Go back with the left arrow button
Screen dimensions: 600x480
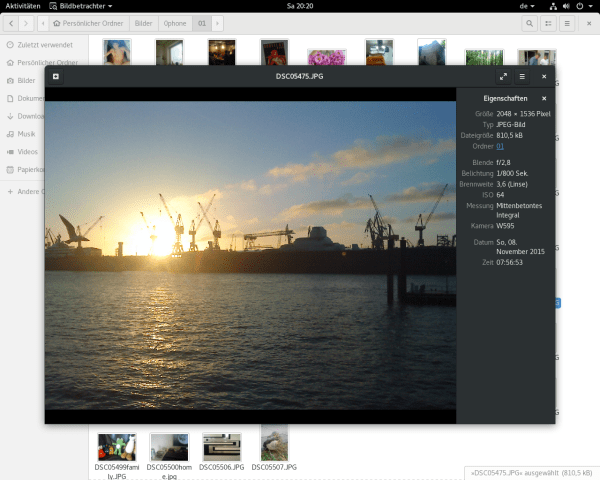coord(10,22)
